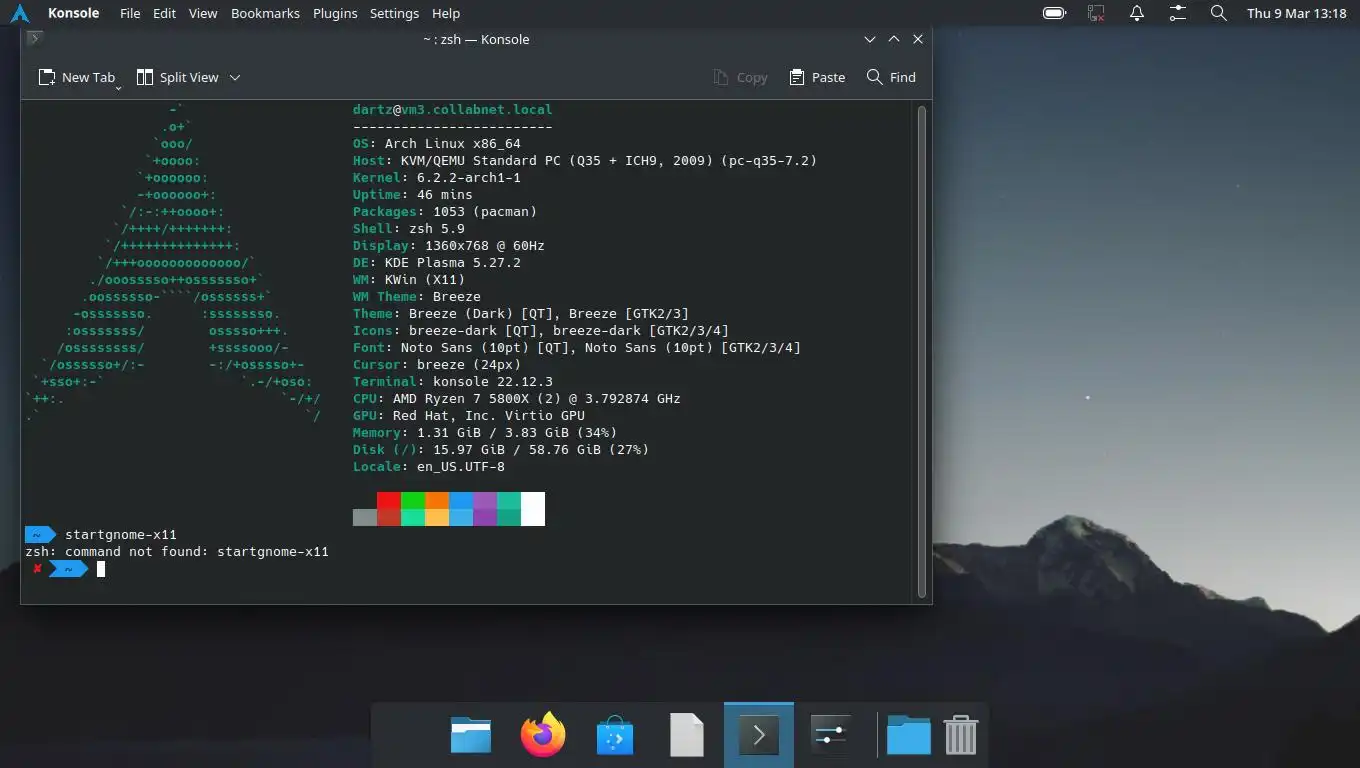Click the 'Shell: zsh 5.9' line
The image size is (1360, 768).
click(x=409, y=228)
